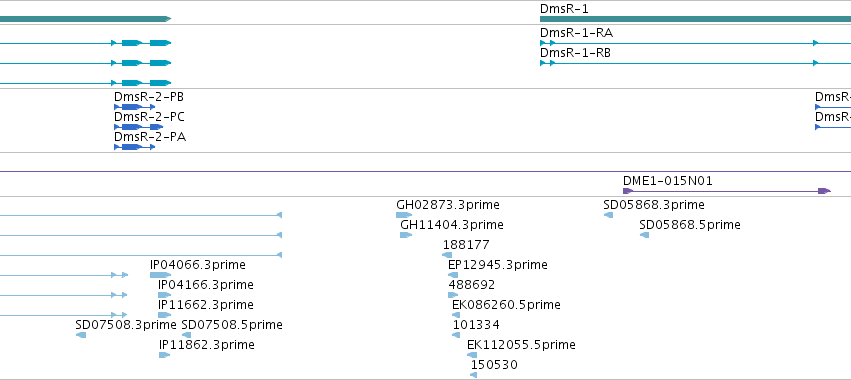Click the EK112055.5prime marker
The height and width of the screenshot is (380, 851).
coord(472,355)
